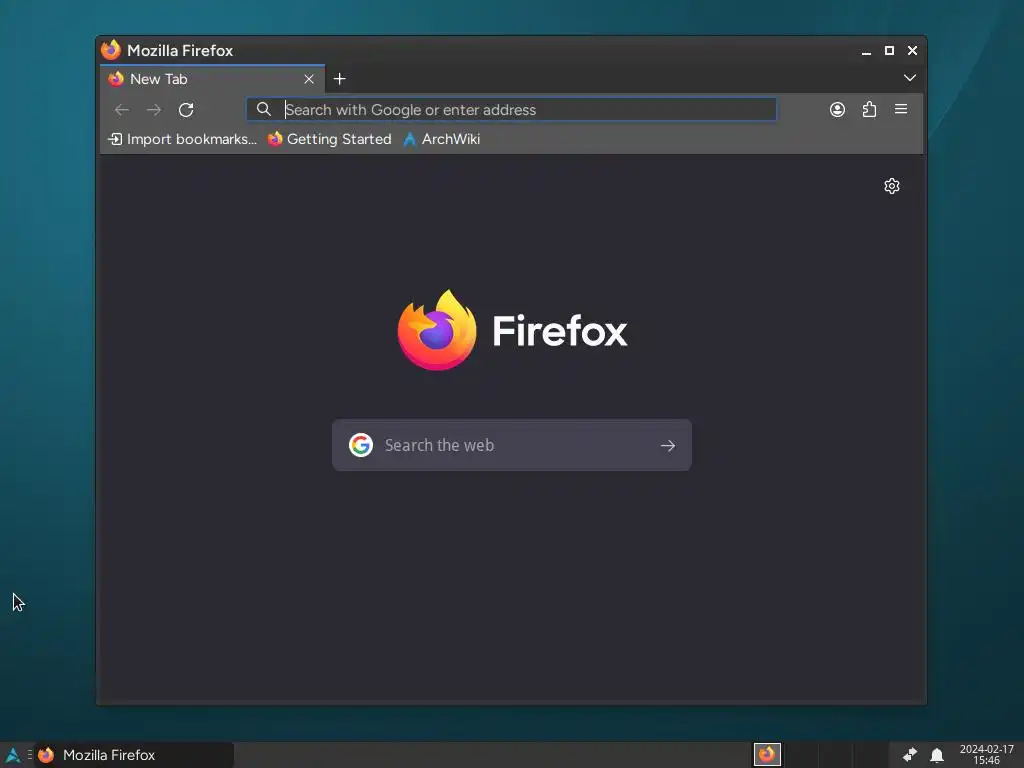Image resolution: width=1024 pixels, height=768 pixels.
Task: Maximize the Firefox window
Action: [889, 50]
